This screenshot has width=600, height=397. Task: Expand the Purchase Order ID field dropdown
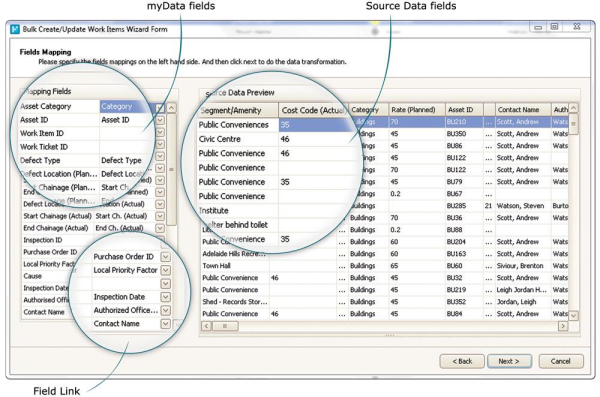click(165, 256)
